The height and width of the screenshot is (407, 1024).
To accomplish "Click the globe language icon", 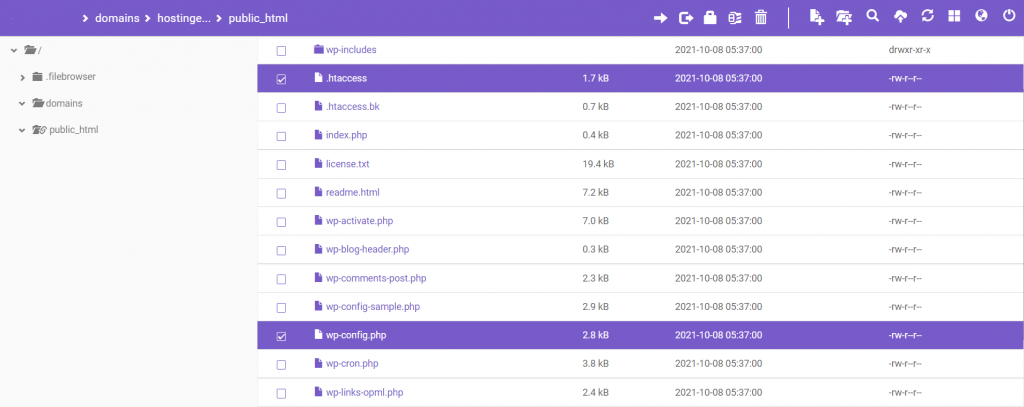I will click(x=981, y=16).
